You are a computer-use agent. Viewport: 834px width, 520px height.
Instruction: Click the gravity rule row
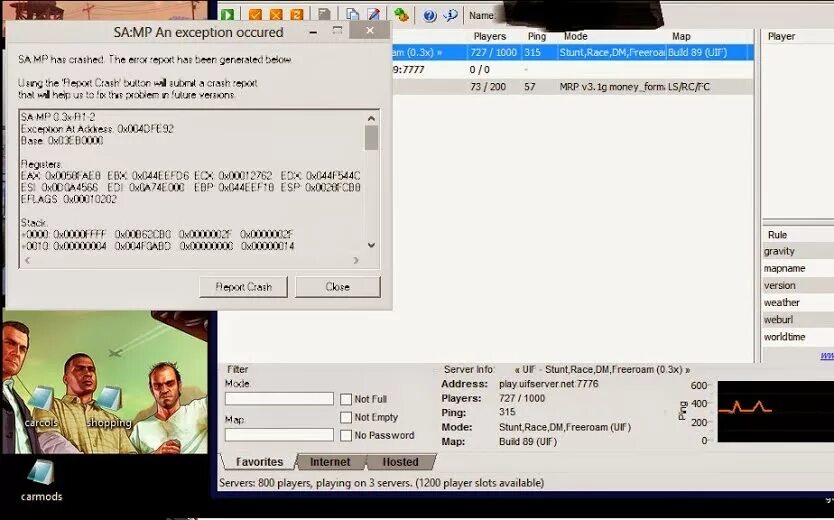point(798,251)
